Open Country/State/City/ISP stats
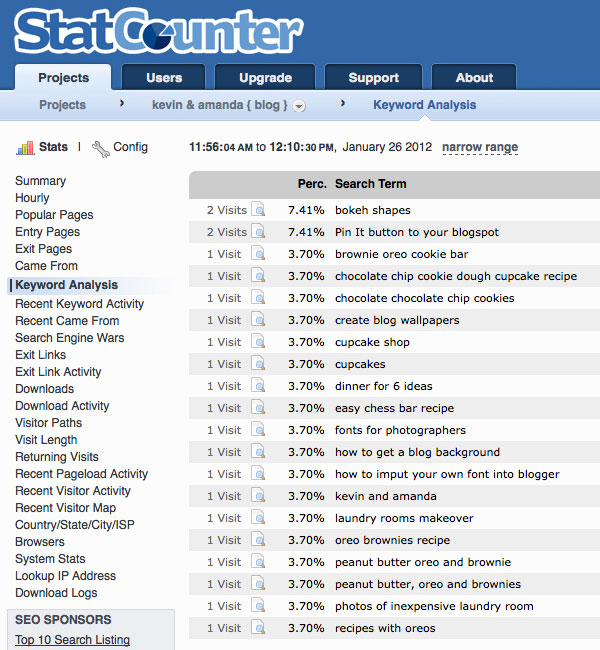The width and height of the screenshot is (600, 650). [75, 525]
